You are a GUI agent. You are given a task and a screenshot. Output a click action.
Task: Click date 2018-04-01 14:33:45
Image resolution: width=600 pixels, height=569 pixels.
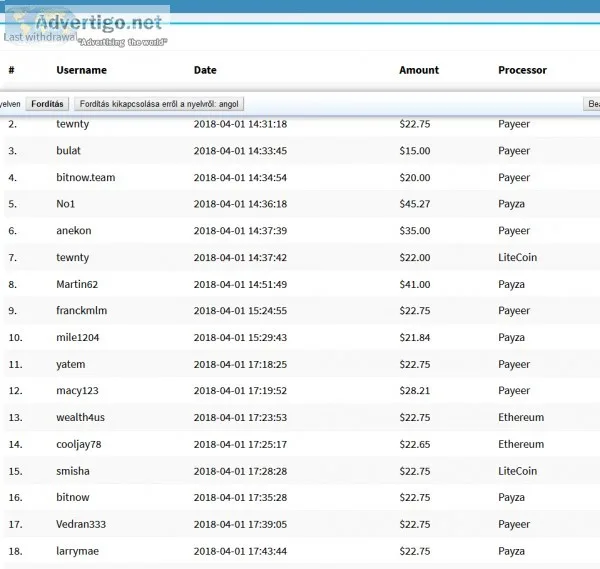tap(240, 151)
